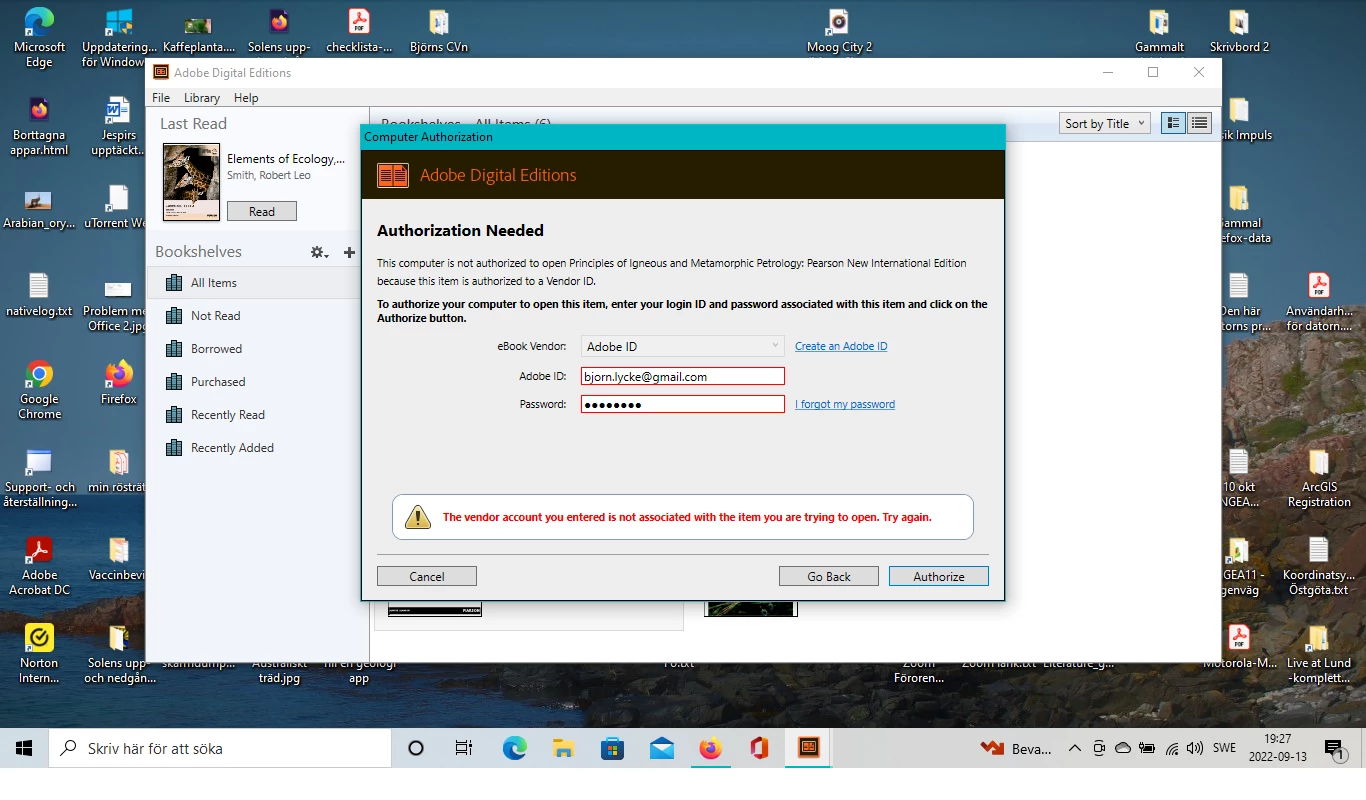Open Moog City 2 desktop icon
1366x800 pixels.
[839, 30]
